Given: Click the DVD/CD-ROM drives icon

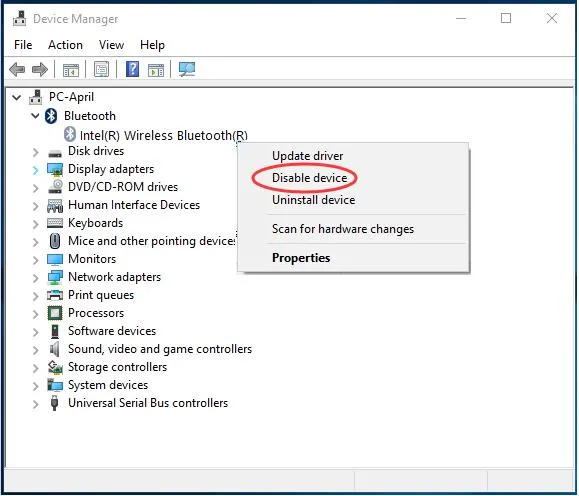Looking at the screenshot, I should coord(55,187).
